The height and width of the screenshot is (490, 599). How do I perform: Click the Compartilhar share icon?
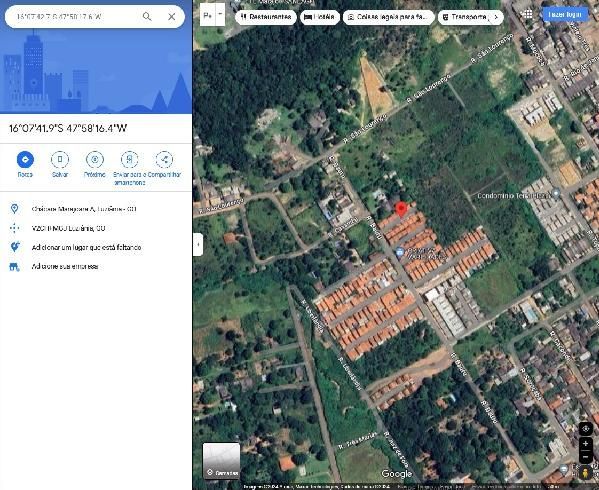point(164,159)
